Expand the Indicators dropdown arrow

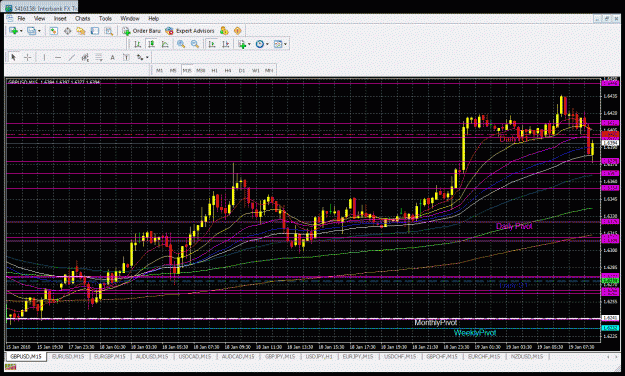click(249, 44)
